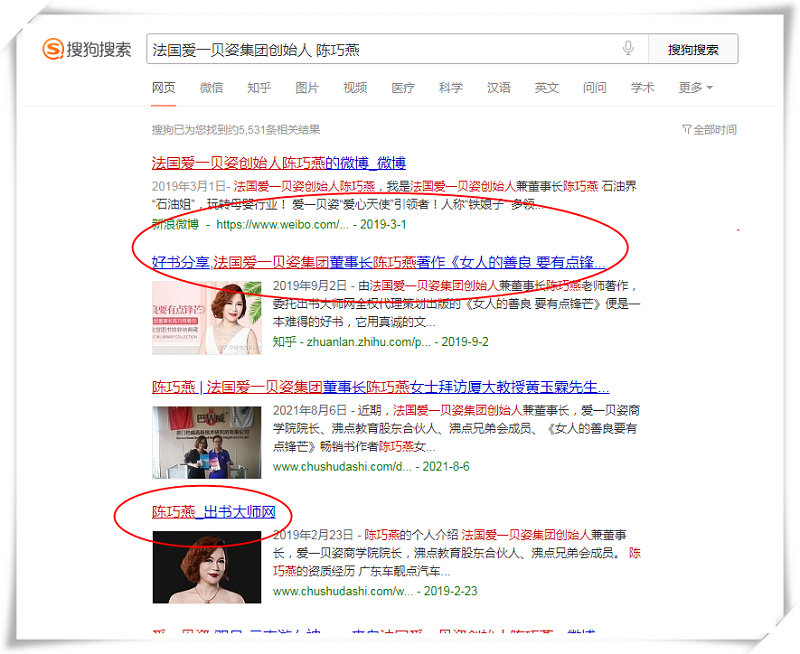This screenshot has width=800, height=654.
Task: Click the two people holding book thumbnail
Action: (206, 442)
